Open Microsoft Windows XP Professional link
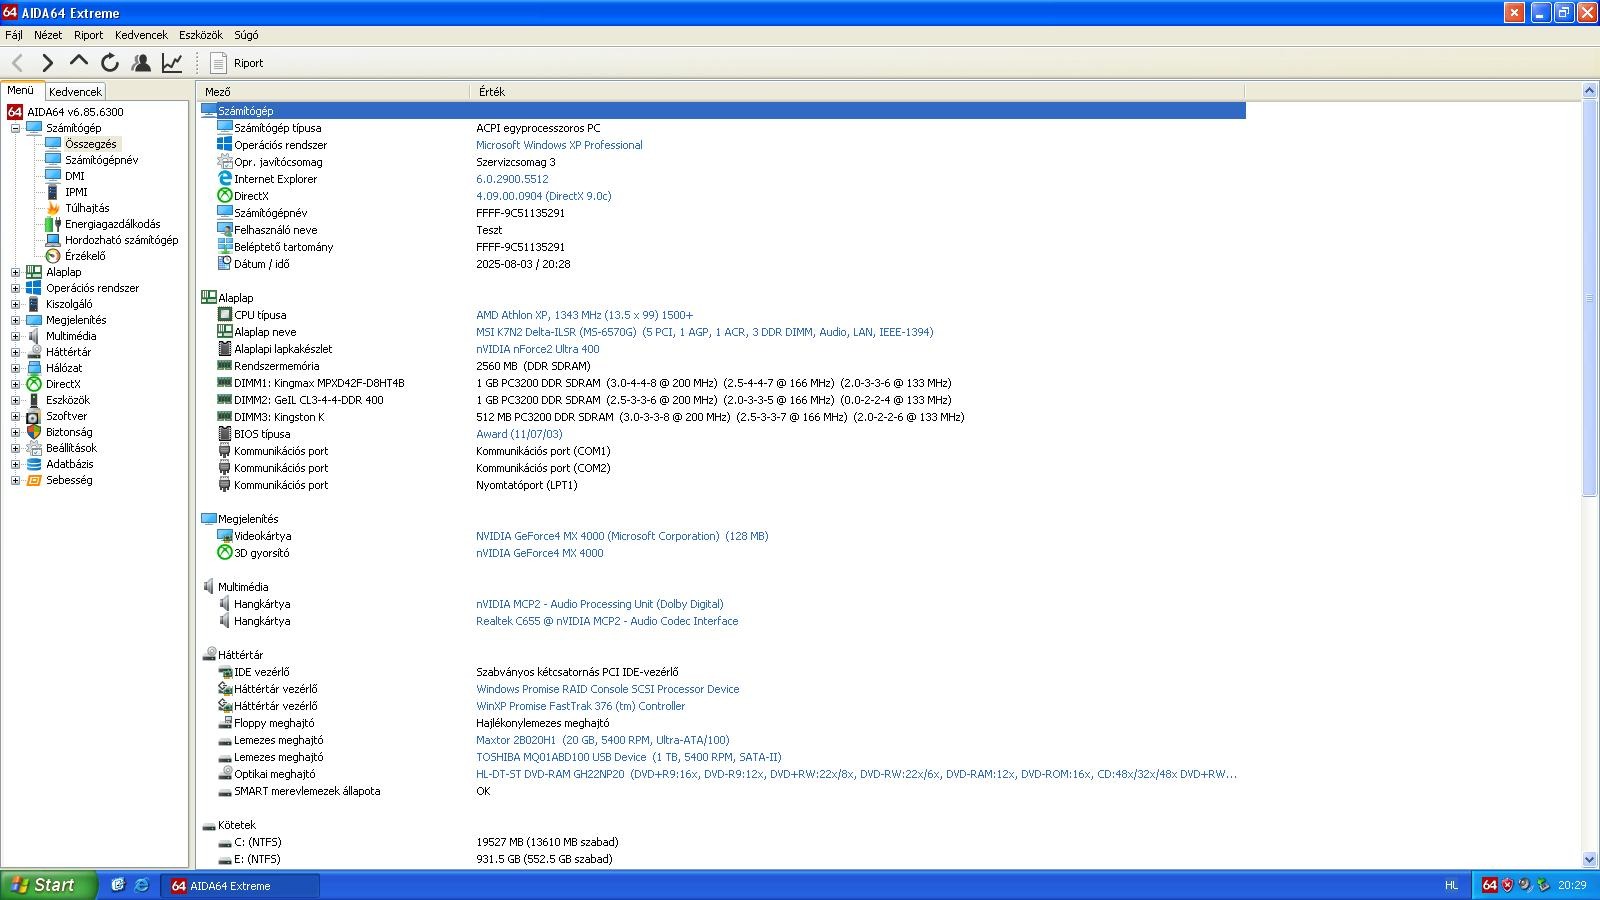The height and width of the screenshot is (900, 1600). [559, 145]
